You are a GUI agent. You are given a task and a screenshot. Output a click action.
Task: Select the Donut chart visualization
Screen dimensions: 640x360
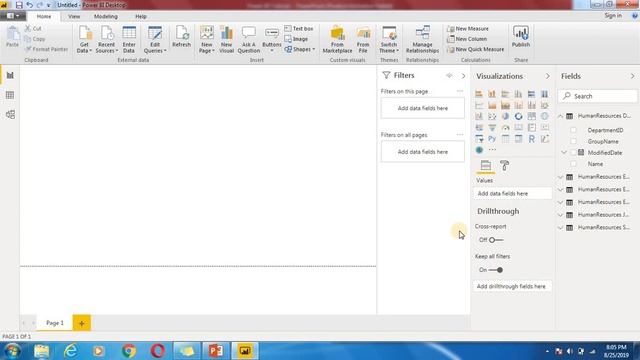pos(518,116)
